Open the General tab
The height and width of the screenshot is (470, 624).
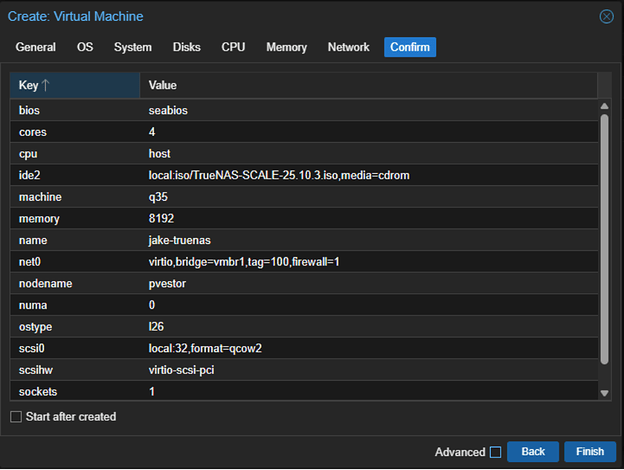(35, 47)
